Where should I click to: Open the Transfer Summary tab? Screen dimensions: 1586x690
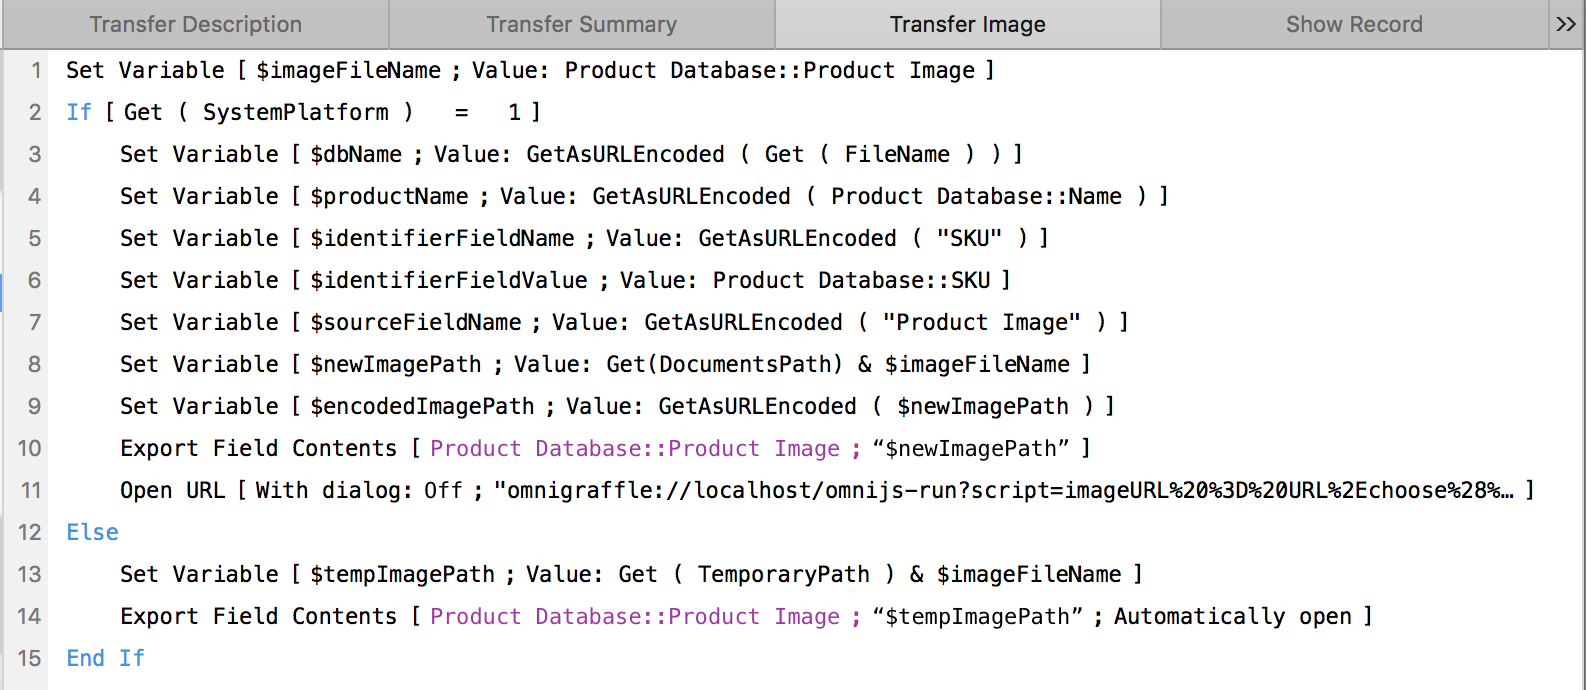point(581,25)
